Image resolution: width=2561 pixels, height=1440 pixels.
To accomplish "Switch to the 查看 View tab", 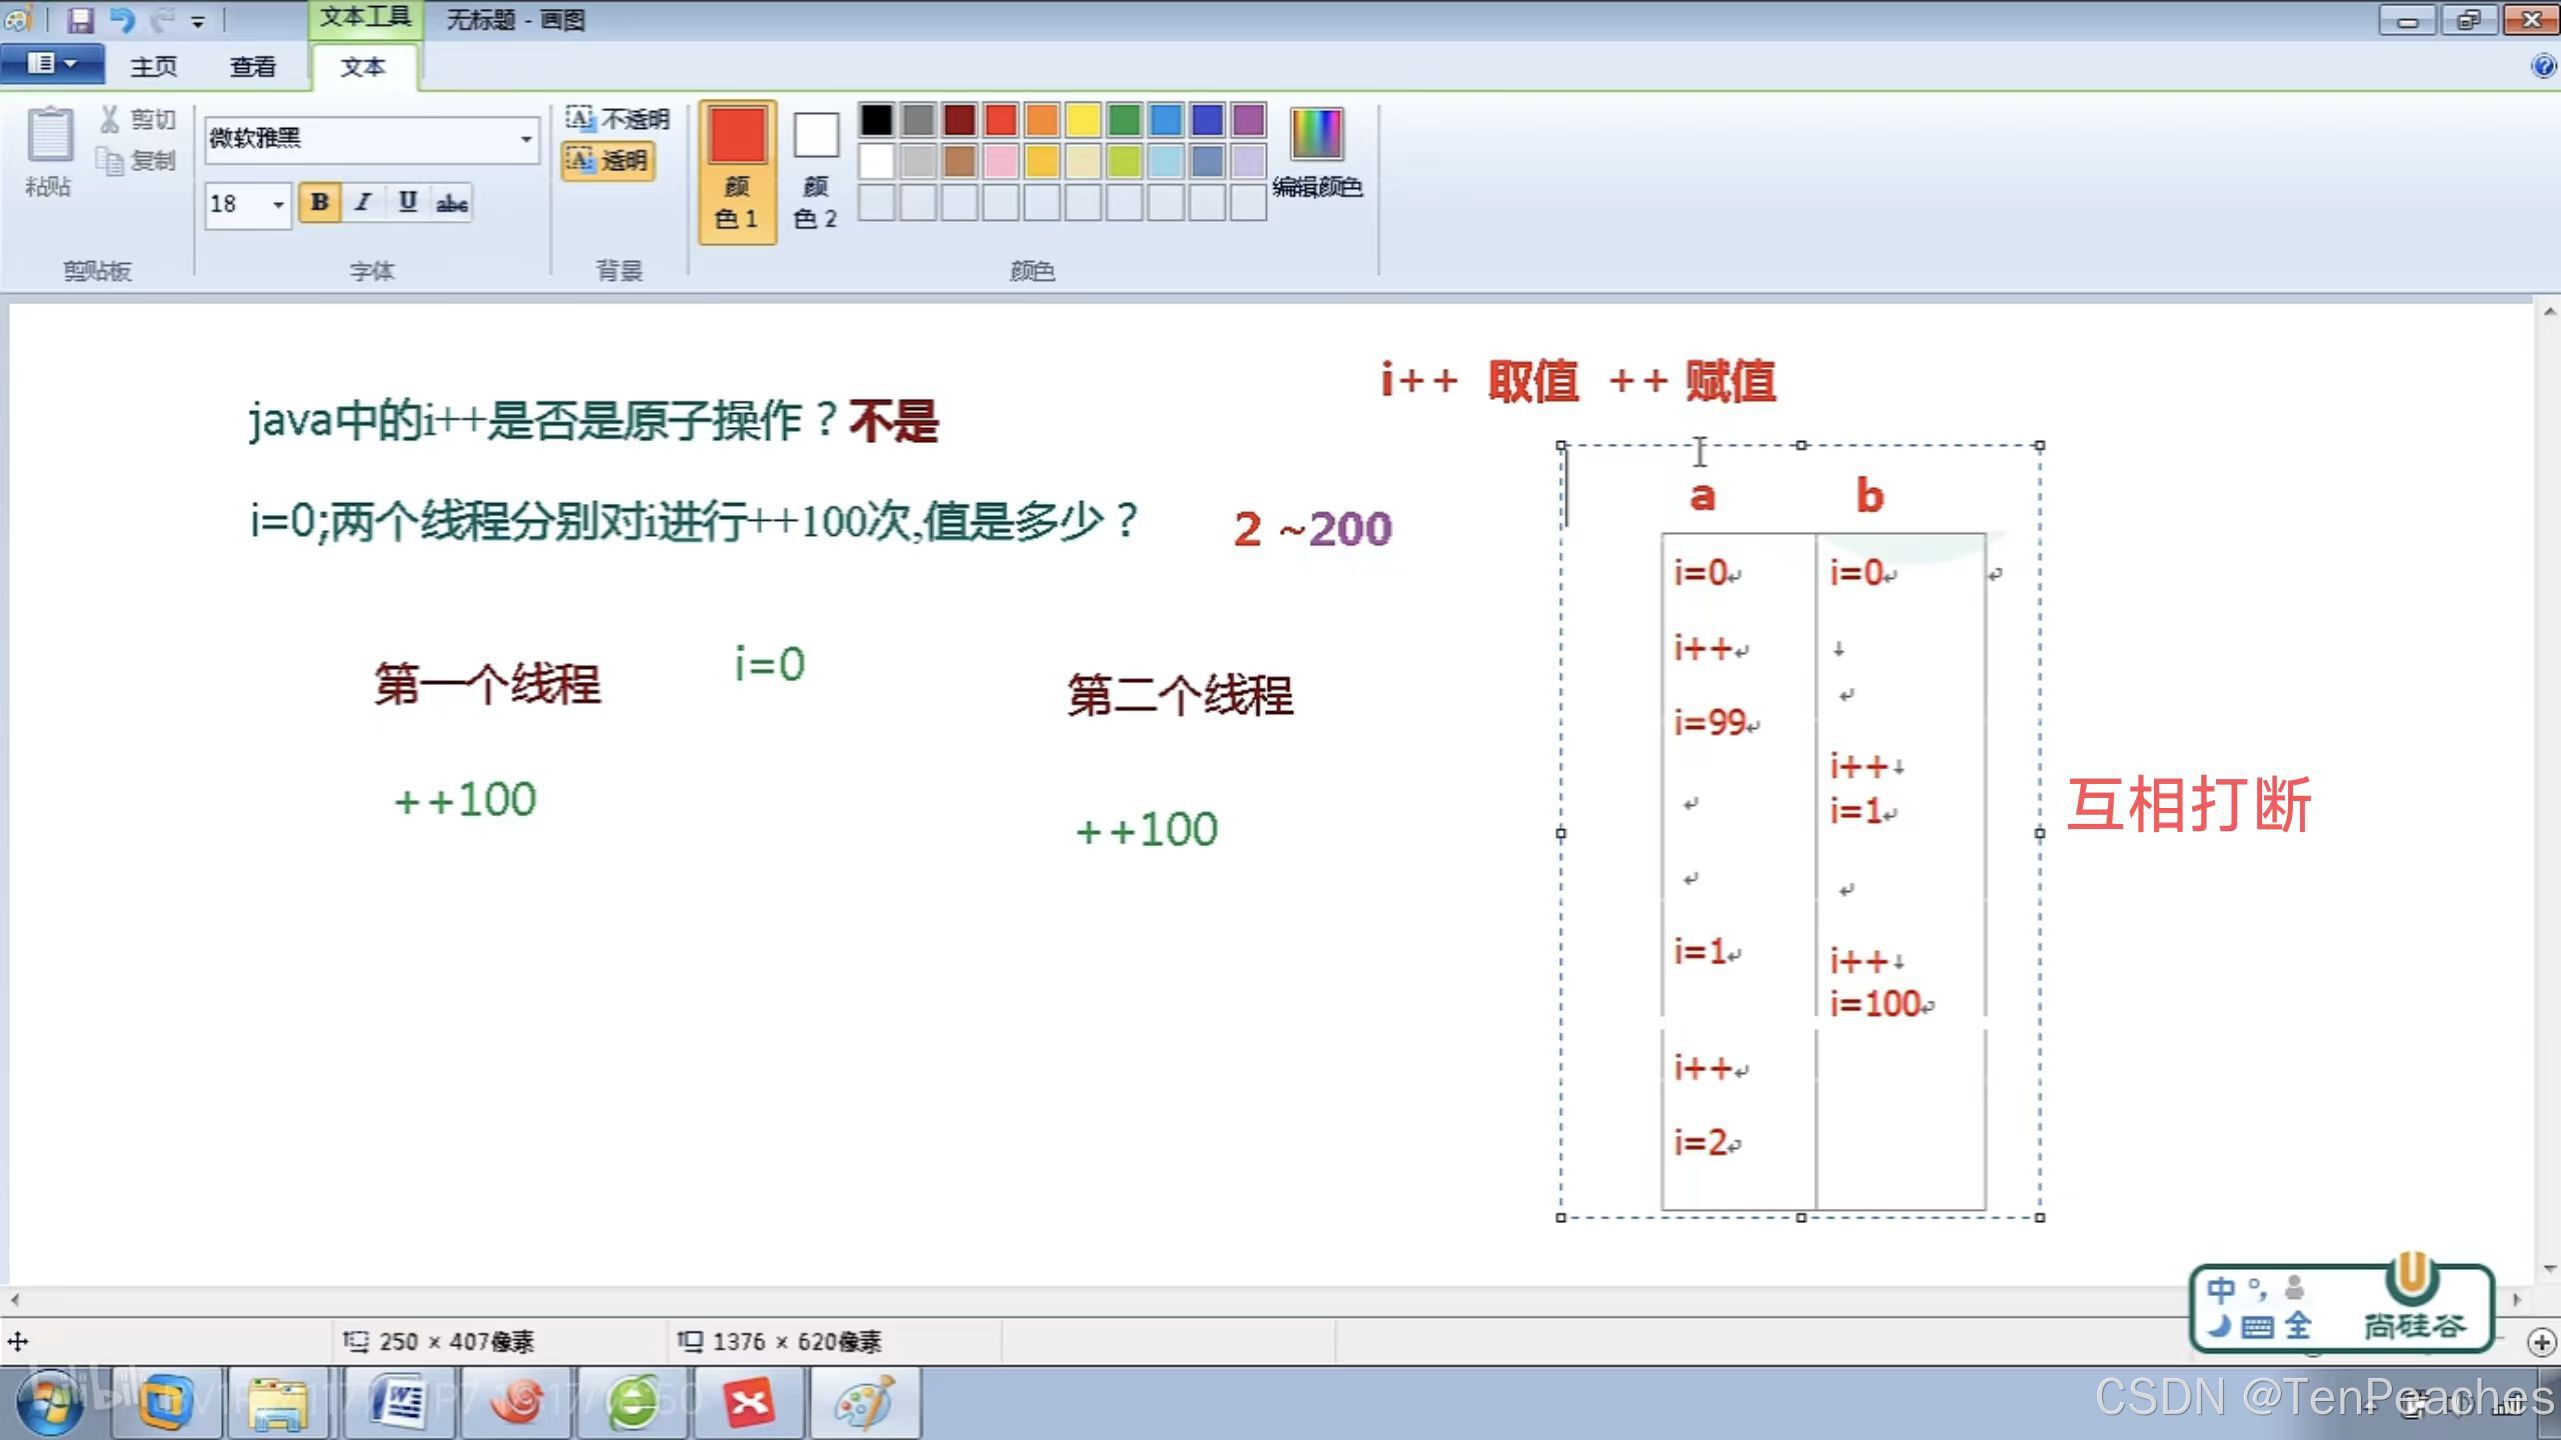I will [x=252, y=66].
